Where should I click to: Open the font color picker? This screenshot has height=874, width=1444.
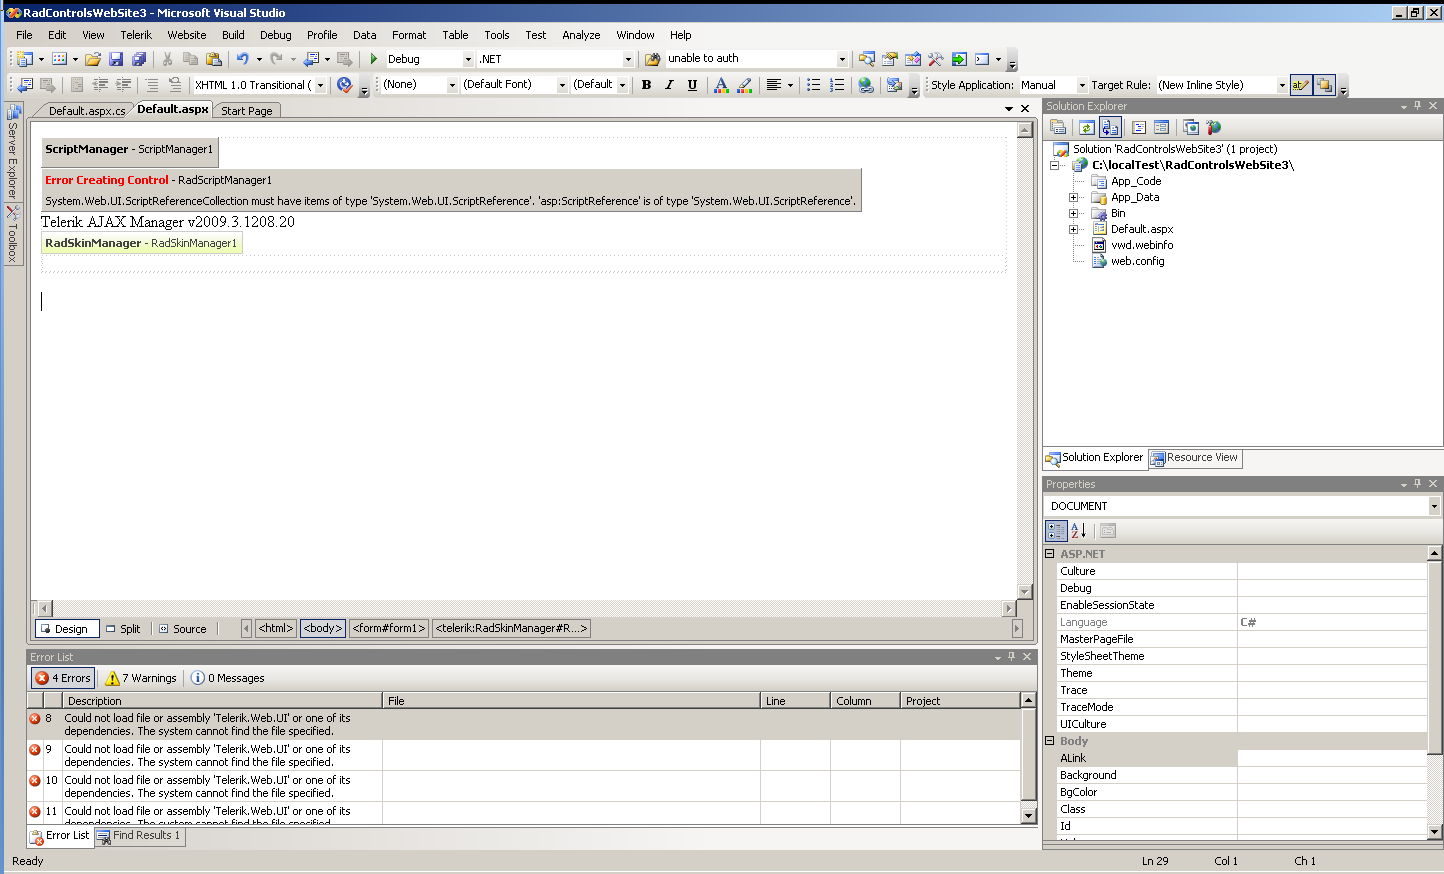click(x=722, y=85)
